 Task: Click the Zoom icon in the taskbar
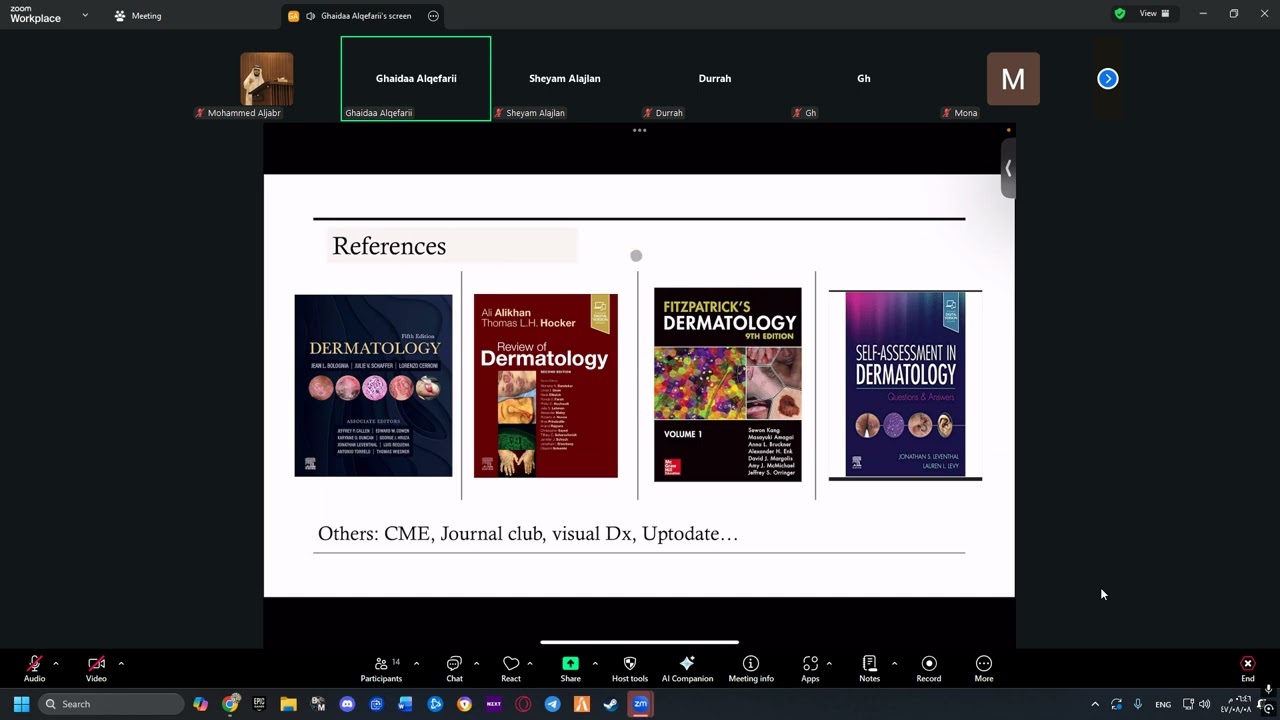[x=641, y=704]
